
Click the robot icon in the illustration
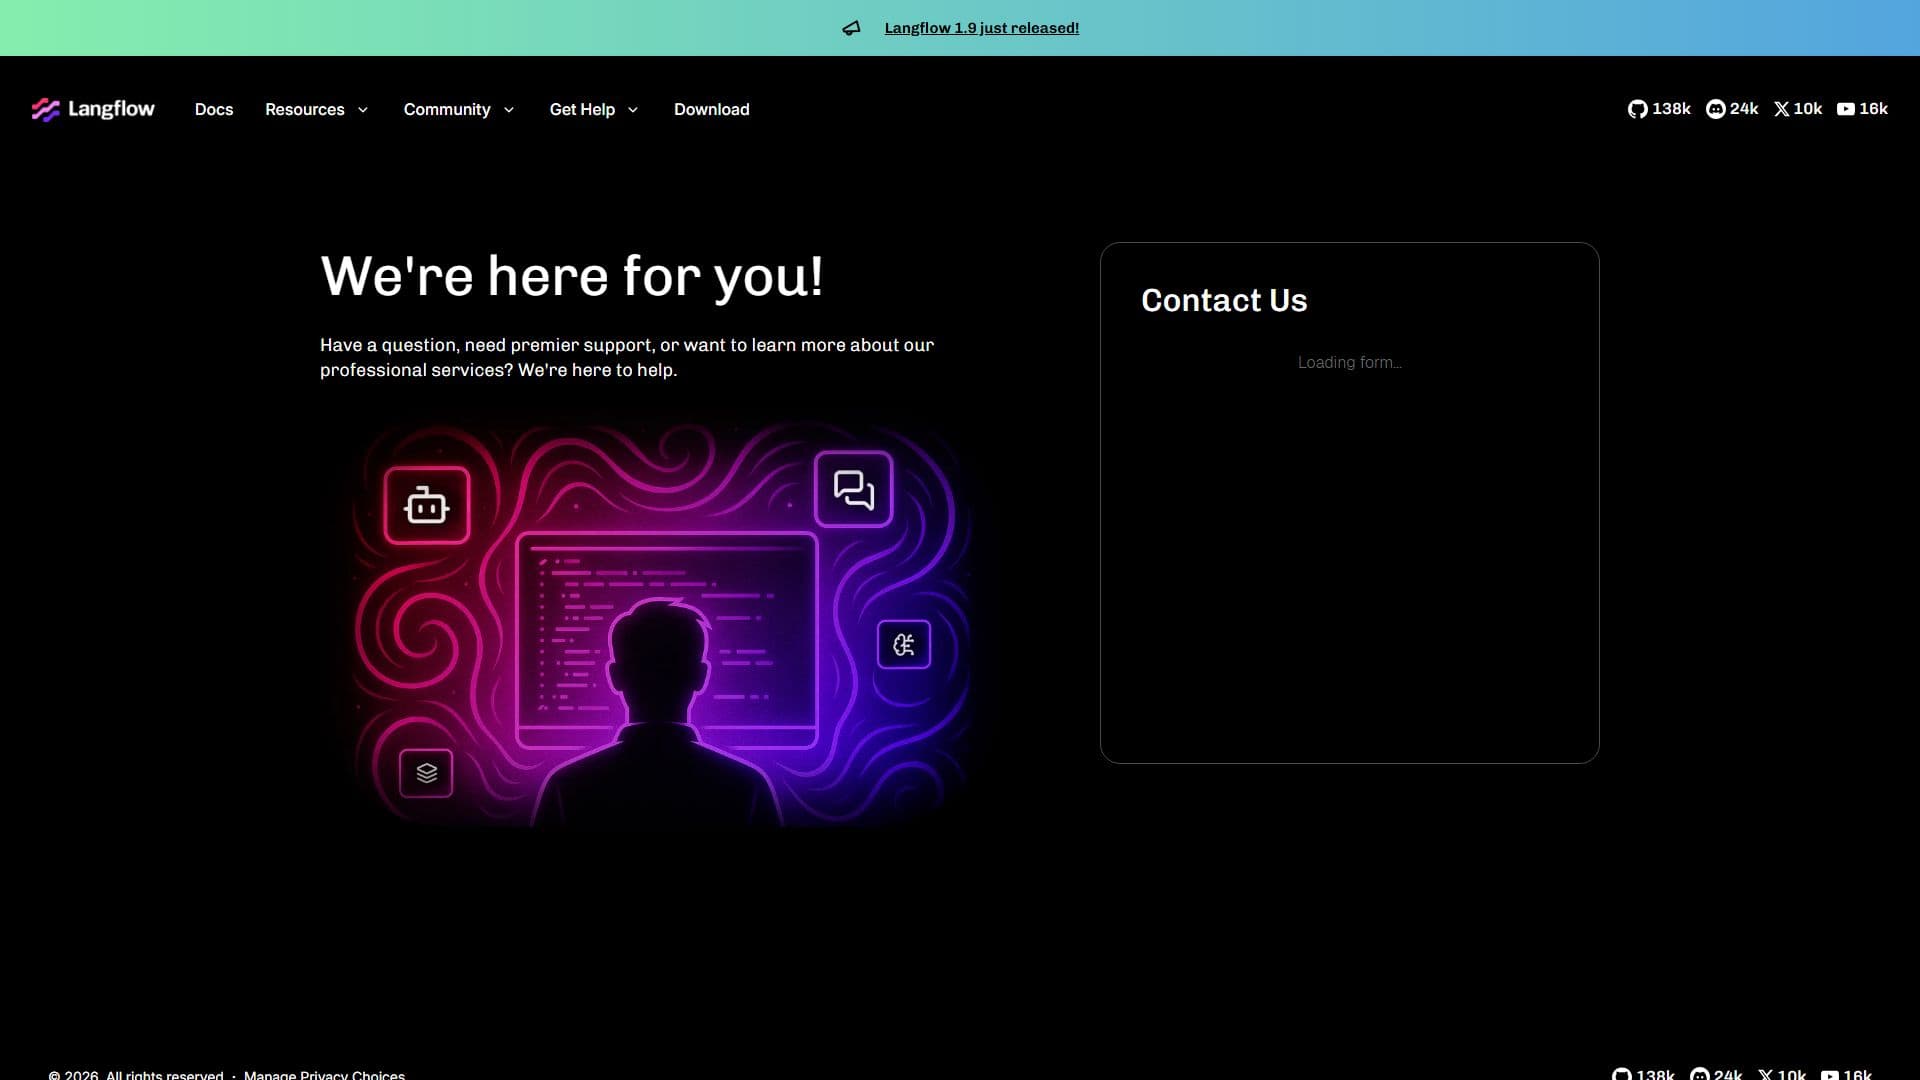(x=427, y=505)
